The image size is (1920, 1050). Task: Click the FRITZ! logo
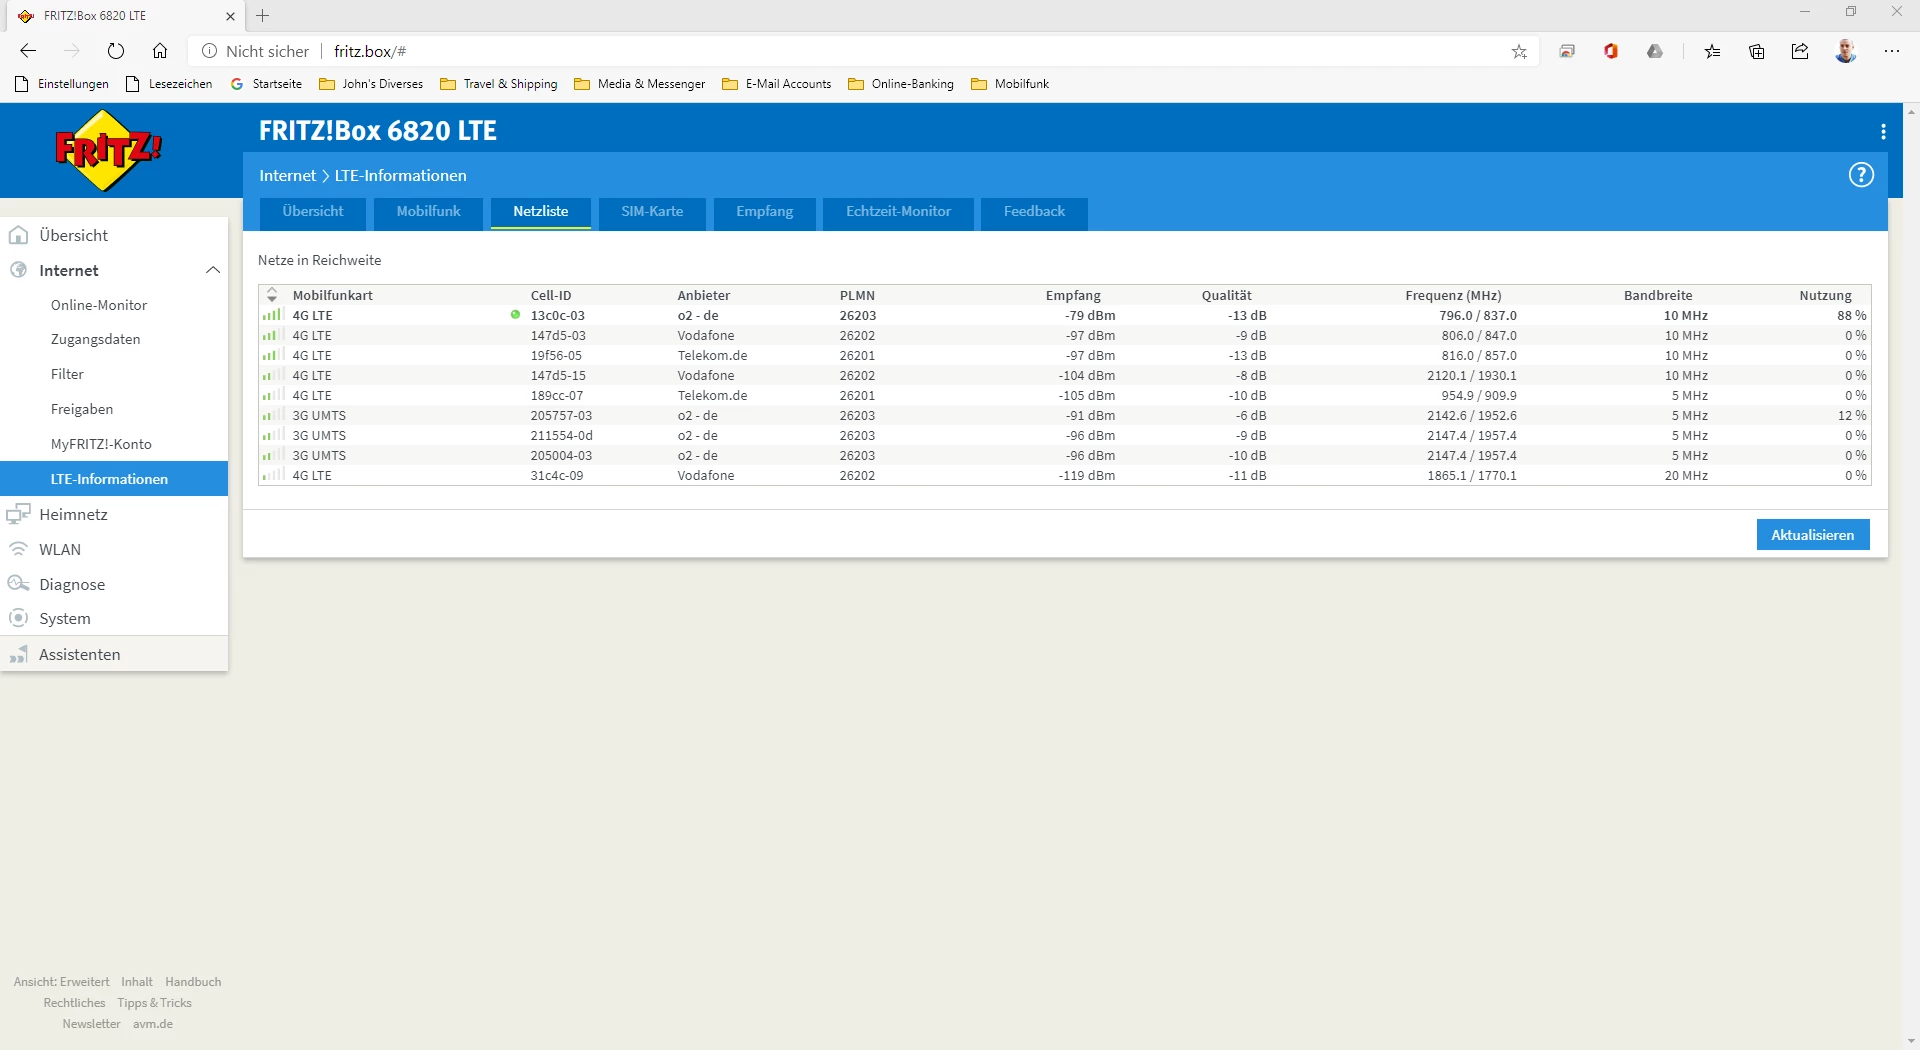107,150
